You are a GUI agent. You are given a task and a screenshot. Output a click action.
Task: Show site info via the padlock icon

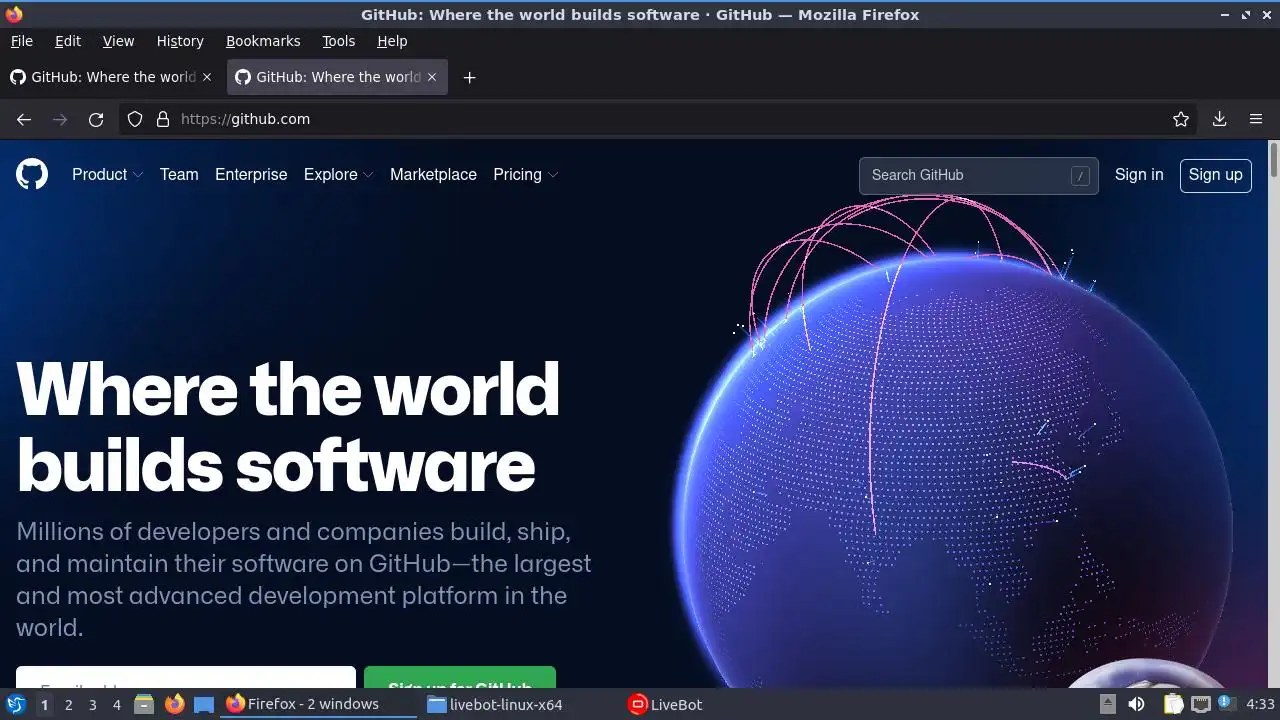click(x=163, y=119)
